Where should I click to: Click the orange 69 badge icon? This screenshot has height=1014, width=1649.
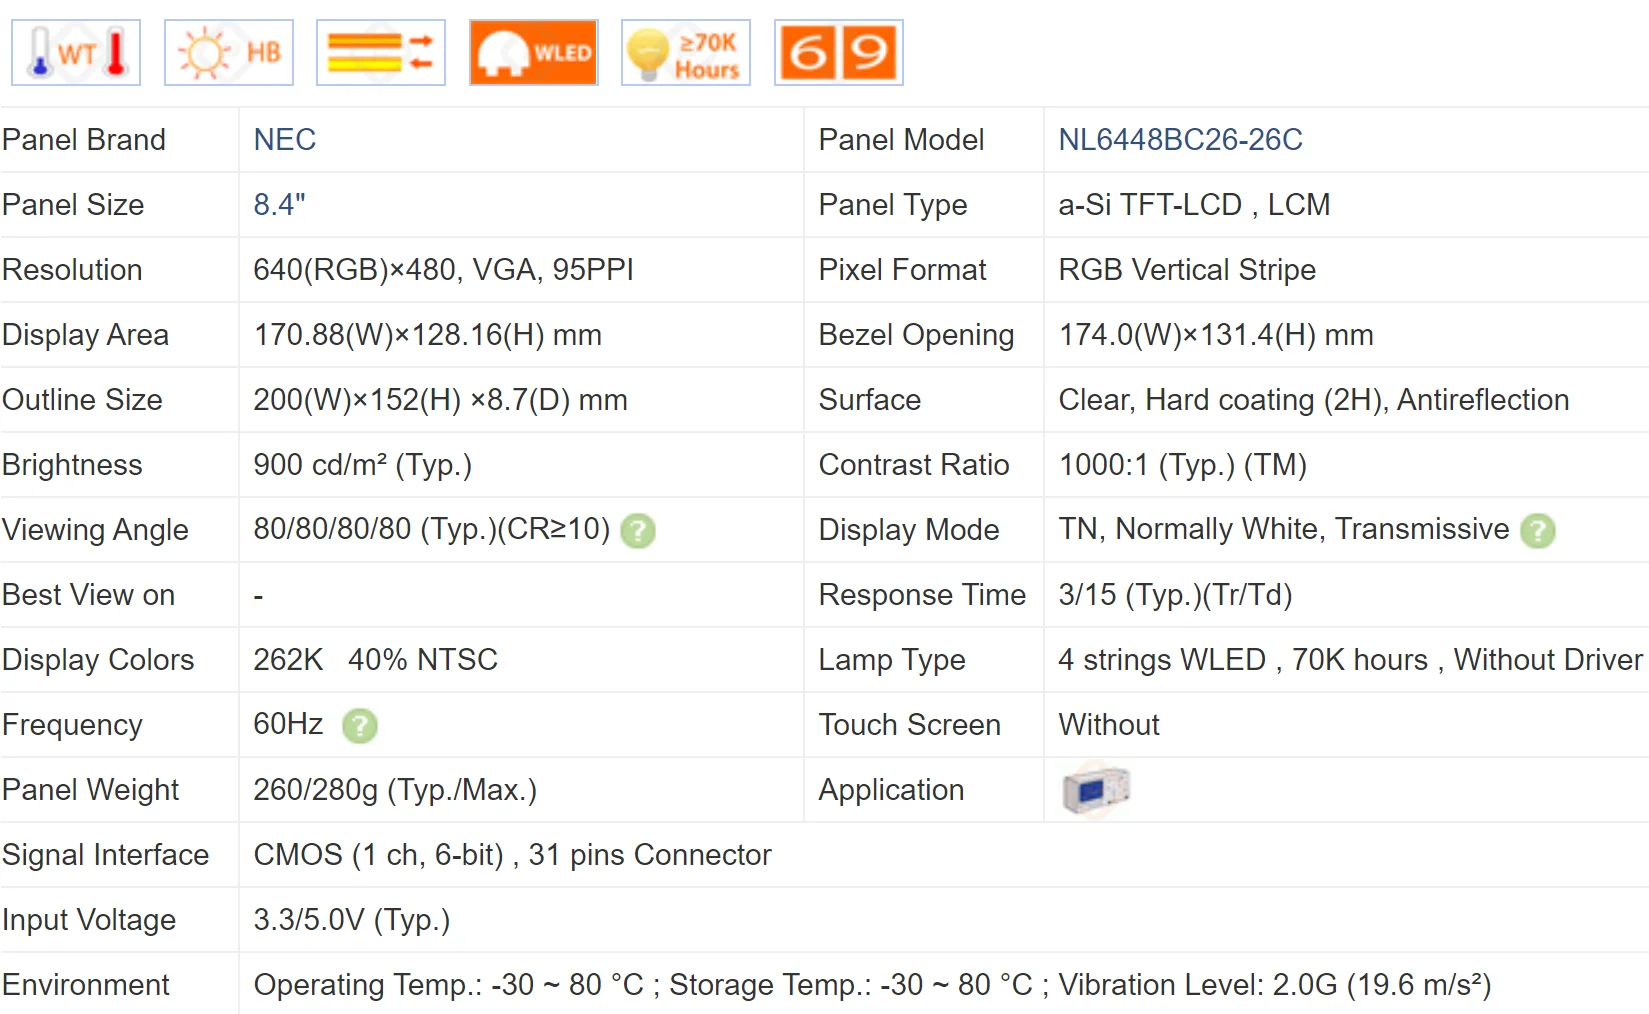click(x=839, y=53)
